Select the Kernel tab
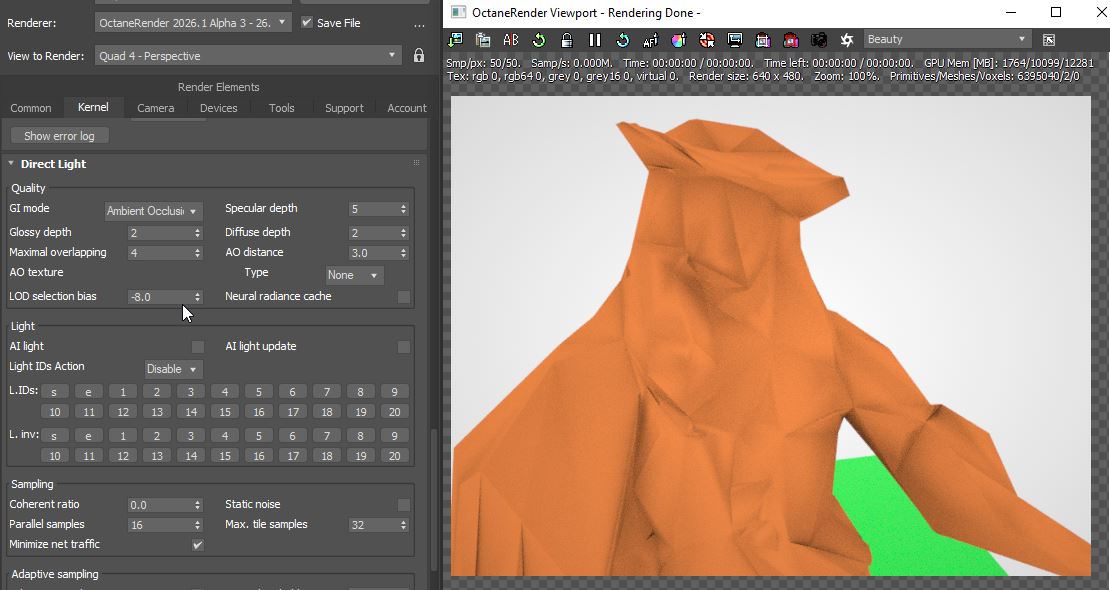Image resolution: width=1110 pixels, height=590 pixels. click(93, 107)
